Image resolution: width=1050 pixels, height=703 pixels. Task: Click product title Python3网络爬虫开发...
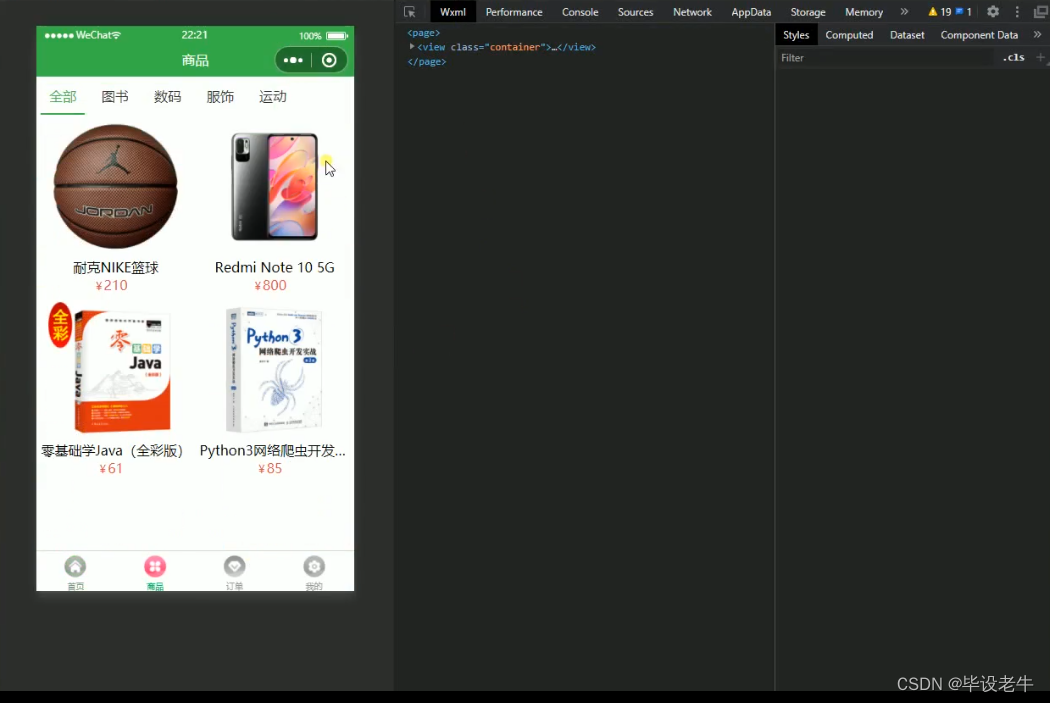tap(273, 451)
